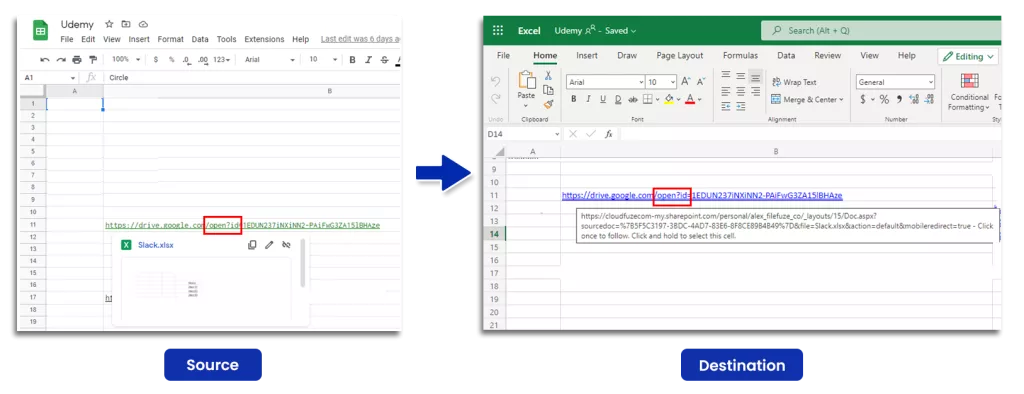The height and width of the screenshot is (394, 1024).
Task: Increase decimal places in Google Sheets toolbar
Action: point(203,59)
